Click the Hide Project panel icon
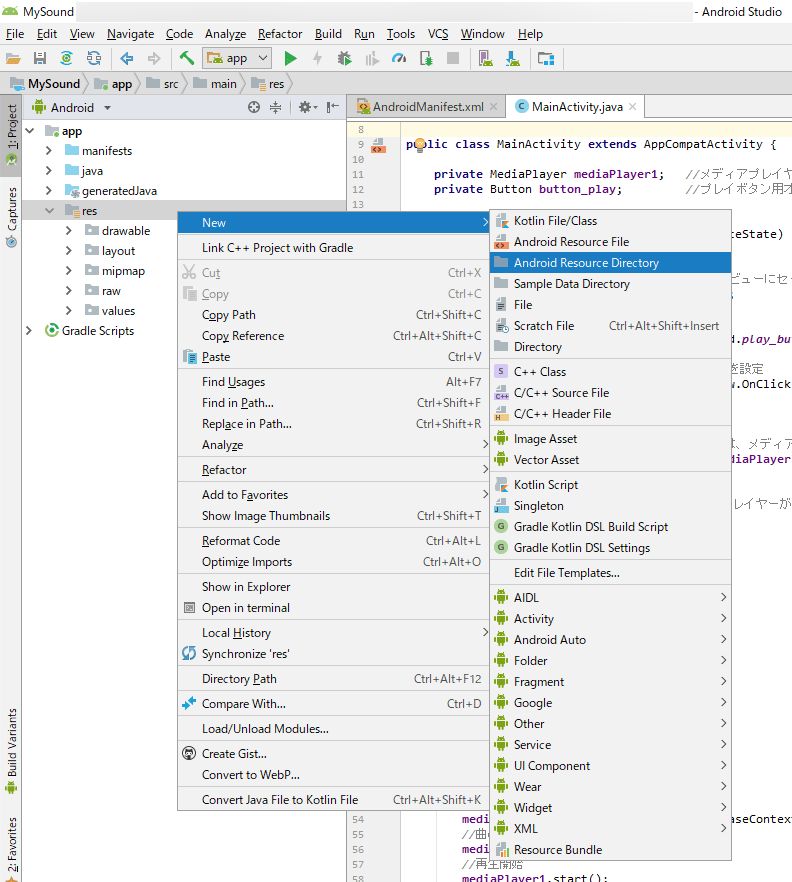 coord(332,107)
